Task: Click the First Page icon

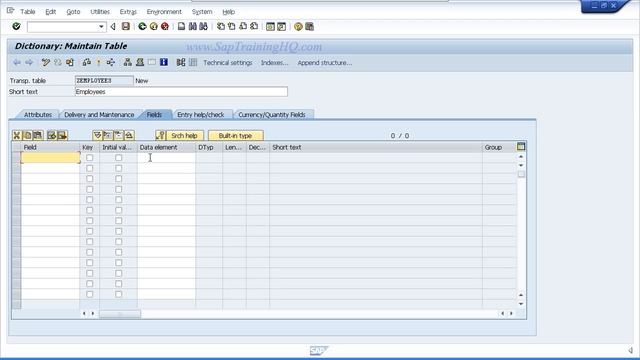Action: (221, 27)
